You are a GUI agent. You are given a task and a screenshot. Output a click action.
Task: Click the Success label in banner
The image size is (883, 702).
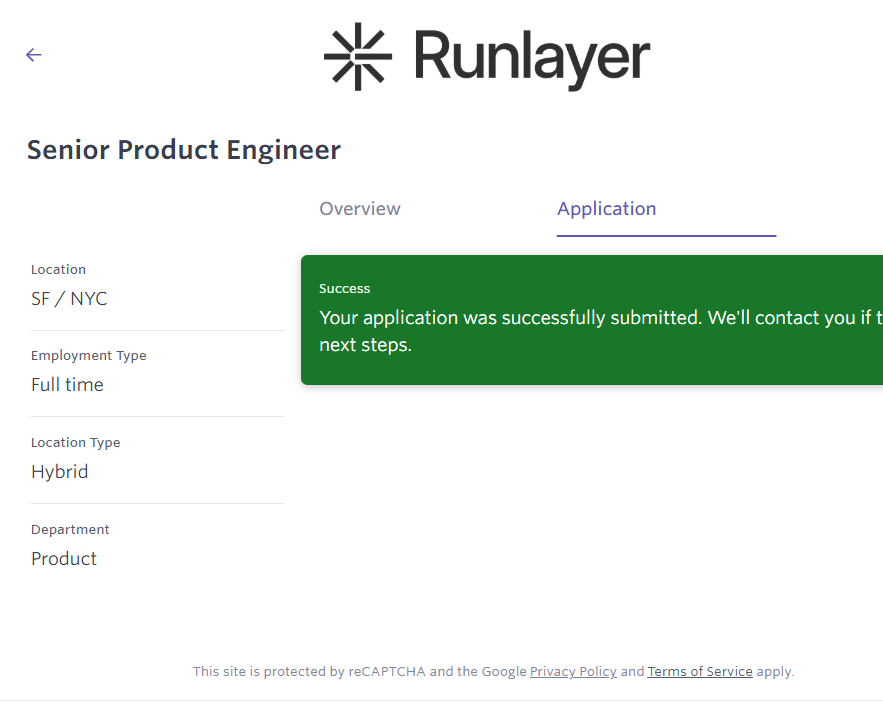pyautogui.click(x=345, y=289)
